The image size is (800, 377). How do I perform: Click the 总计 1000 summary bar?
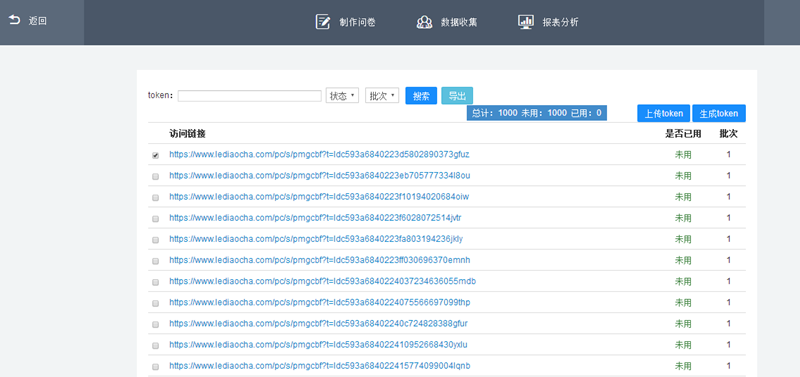point(537,113)
